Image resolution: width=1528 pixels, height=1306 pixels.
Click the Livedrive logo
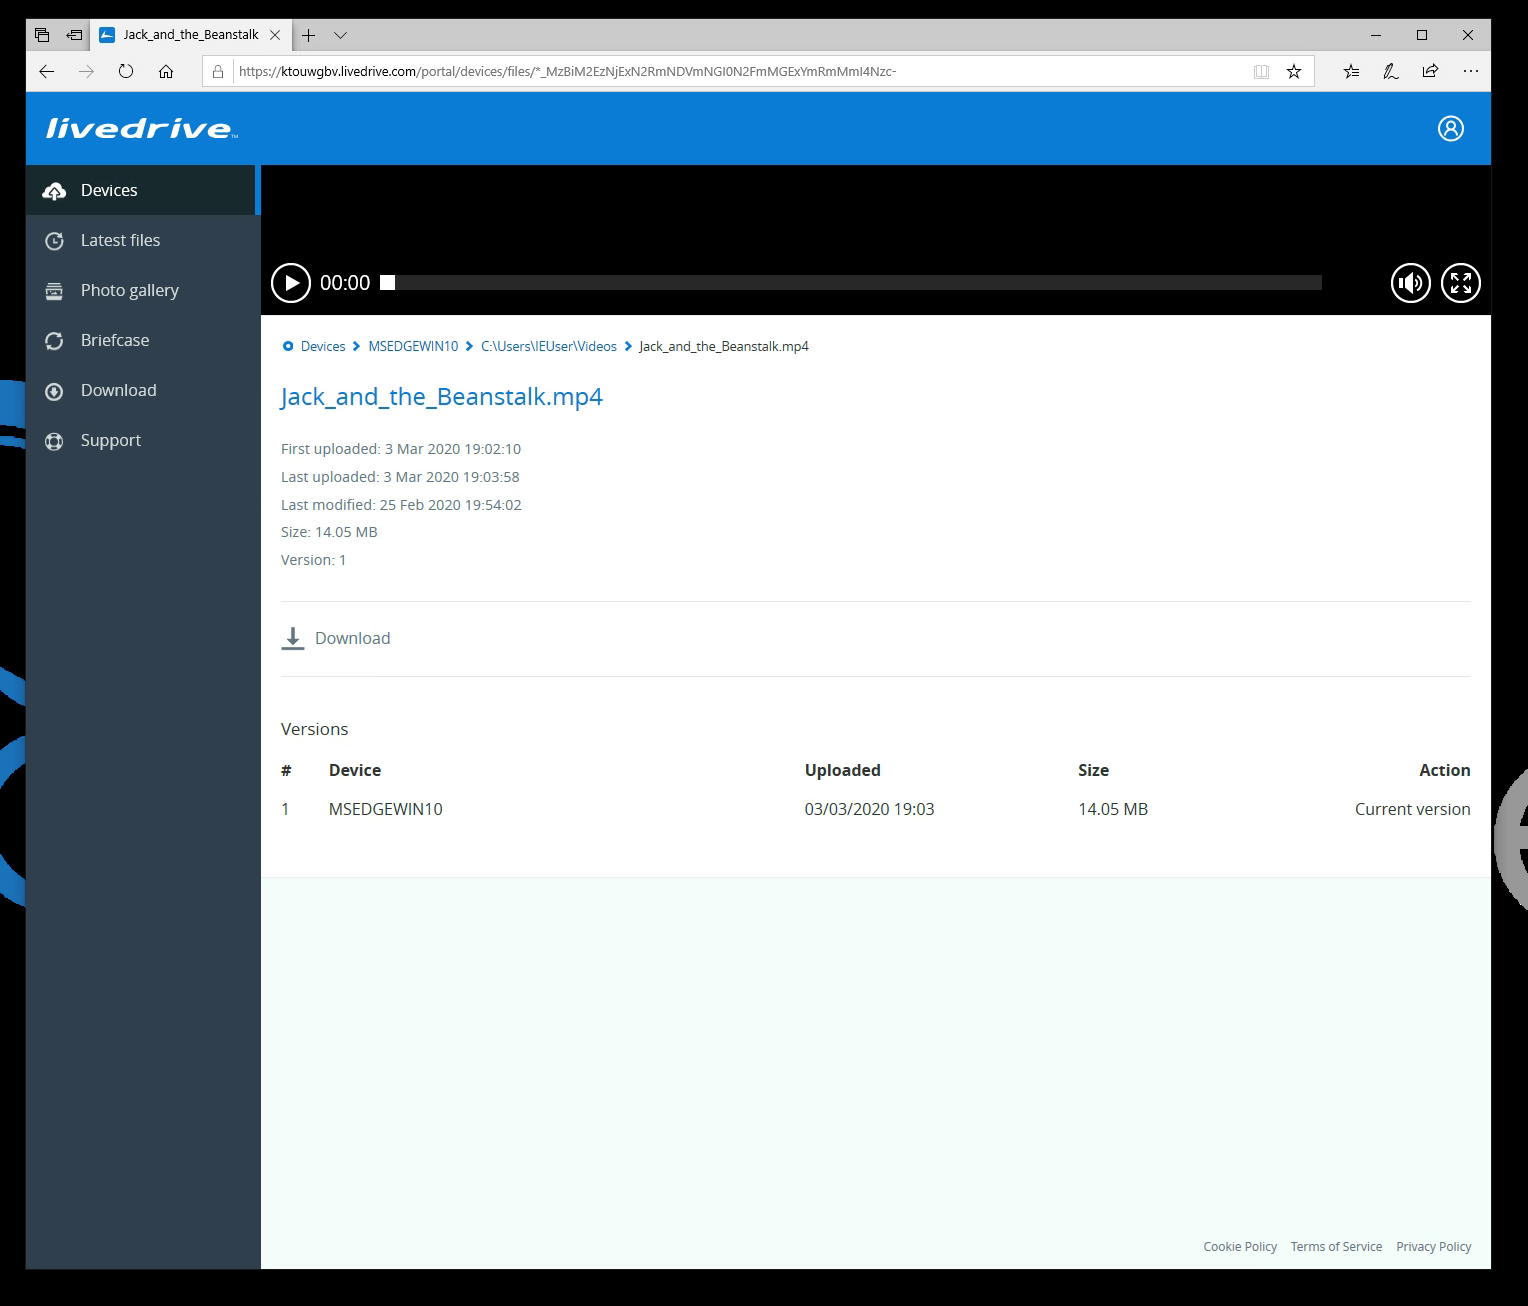(x=141, y=129)
